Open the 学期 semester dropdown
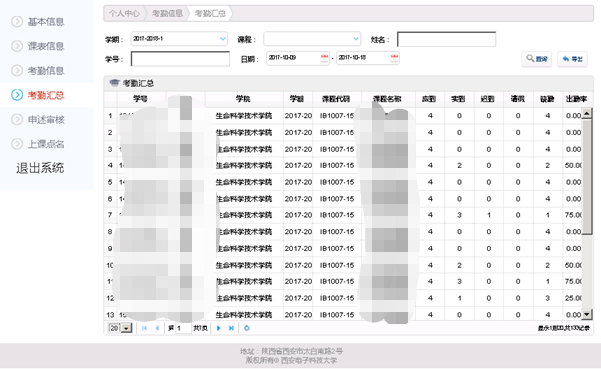 click(x=179, y=39)
